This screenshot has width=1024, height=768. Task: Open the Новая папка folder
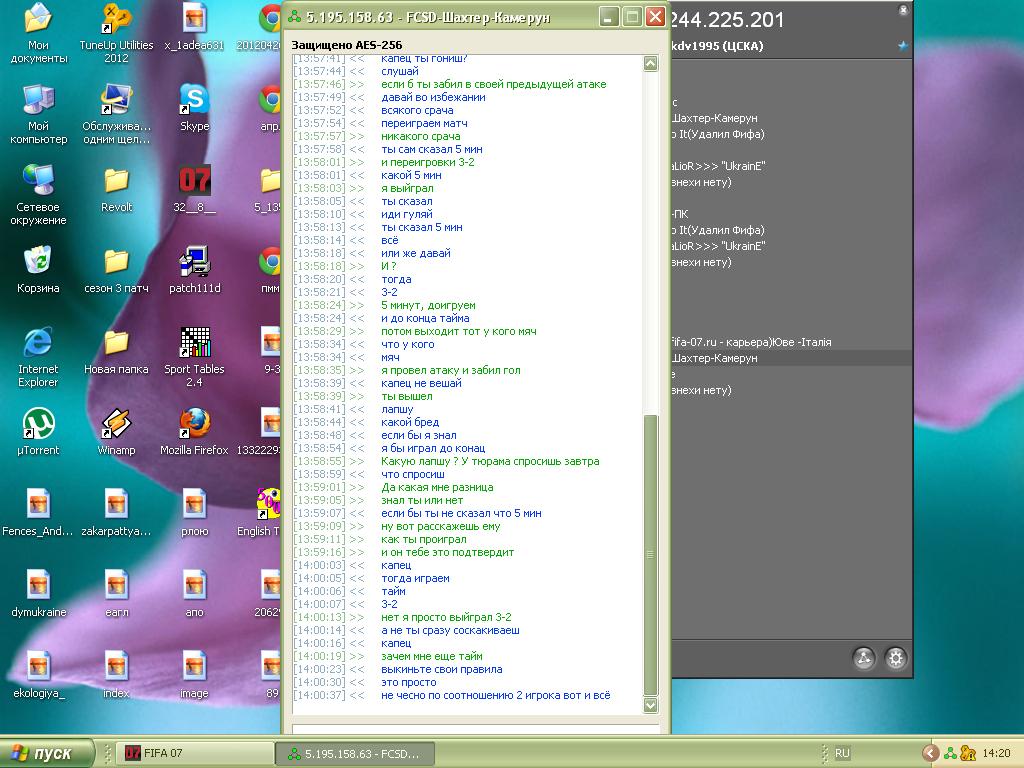[116, 351]
